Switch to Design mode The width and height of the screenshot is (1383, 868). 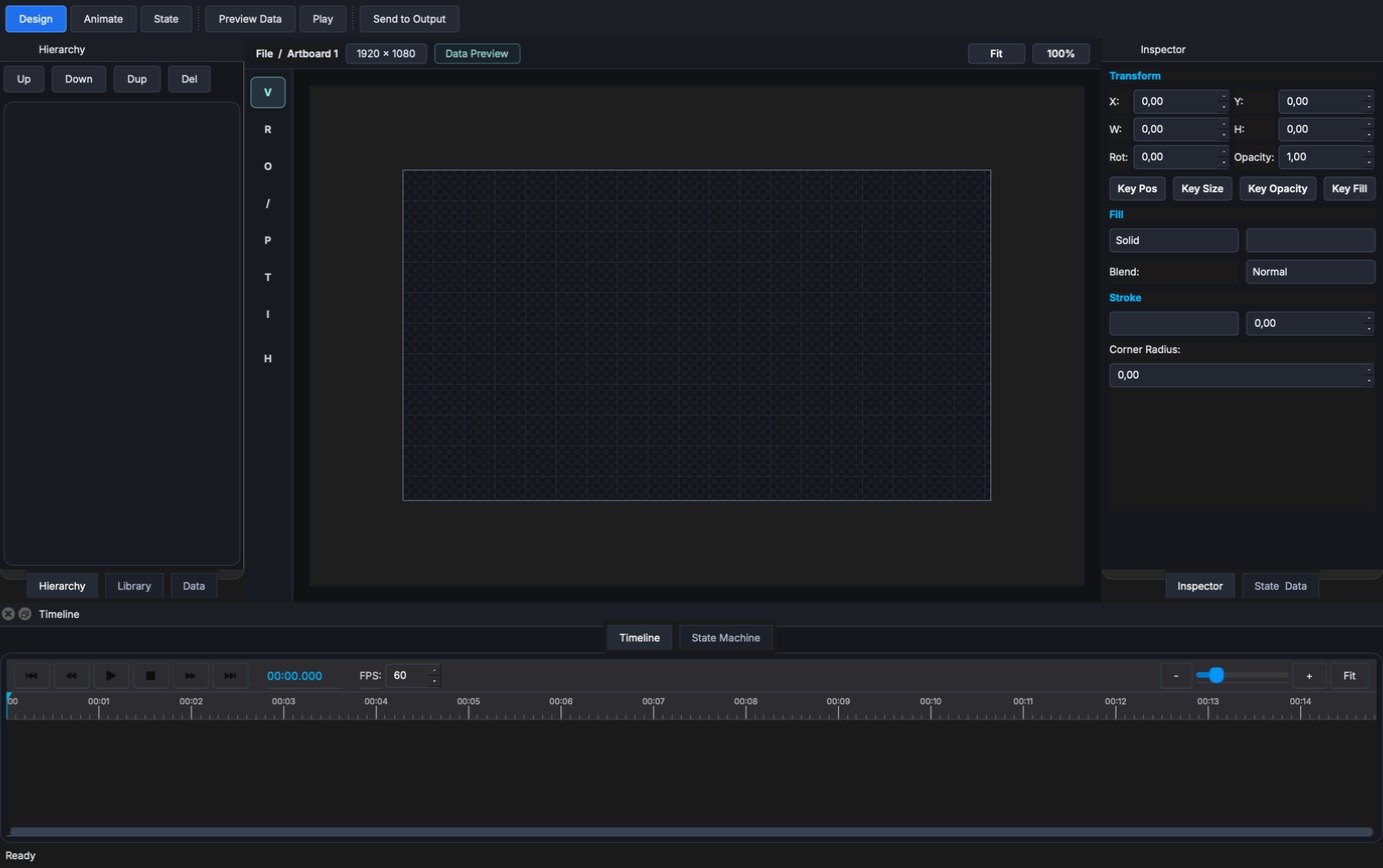click(x=36, y=19)
